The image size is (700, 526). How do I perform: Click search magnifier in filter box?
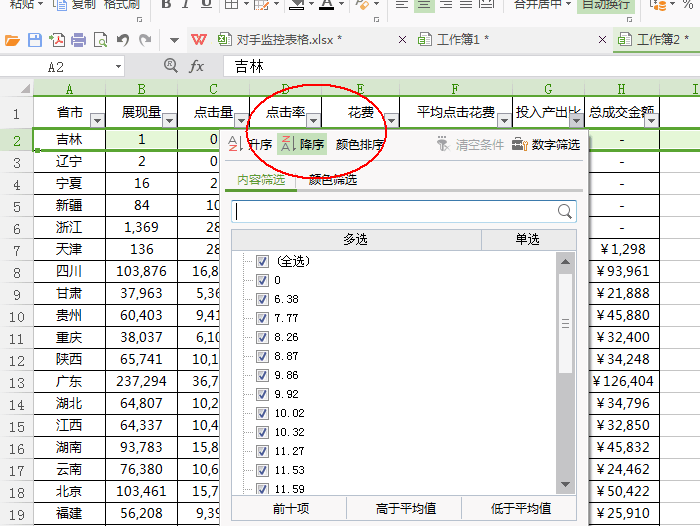(565, 211)
